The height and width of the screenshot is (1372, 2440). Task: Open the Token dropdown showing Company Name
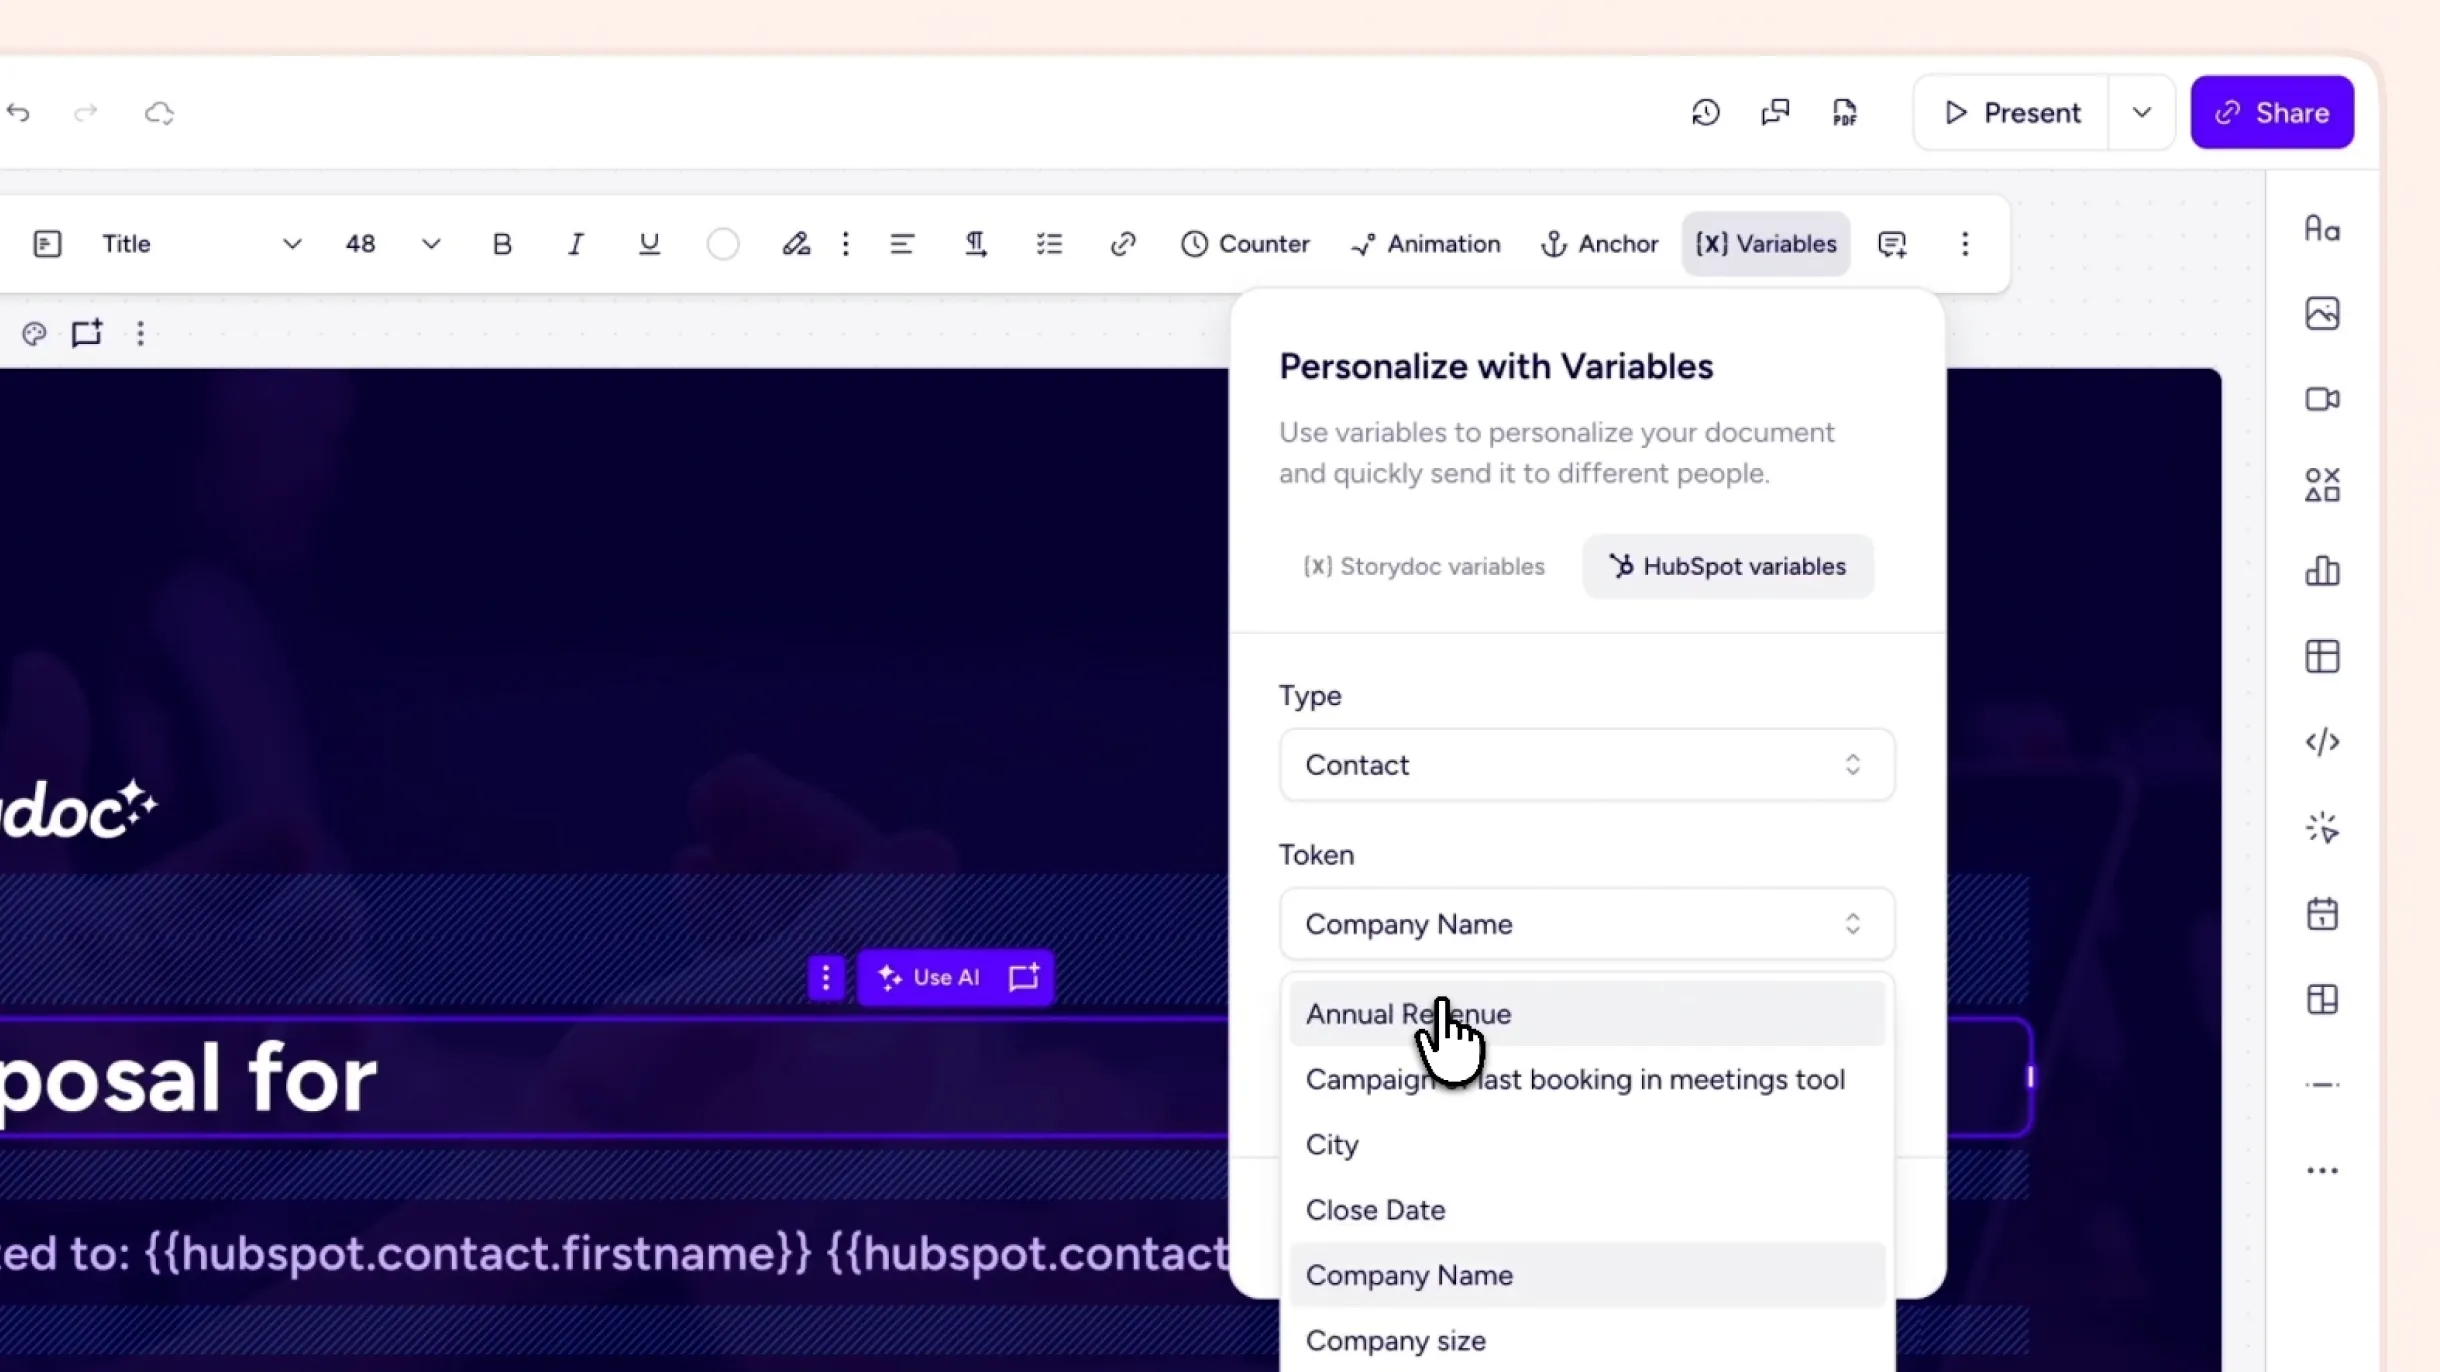(1587, 924)
